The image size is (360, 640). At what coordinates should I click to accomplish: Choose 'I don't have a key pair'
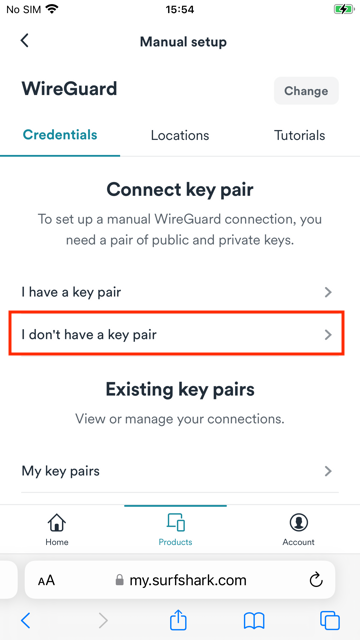(x=177, y=333)
